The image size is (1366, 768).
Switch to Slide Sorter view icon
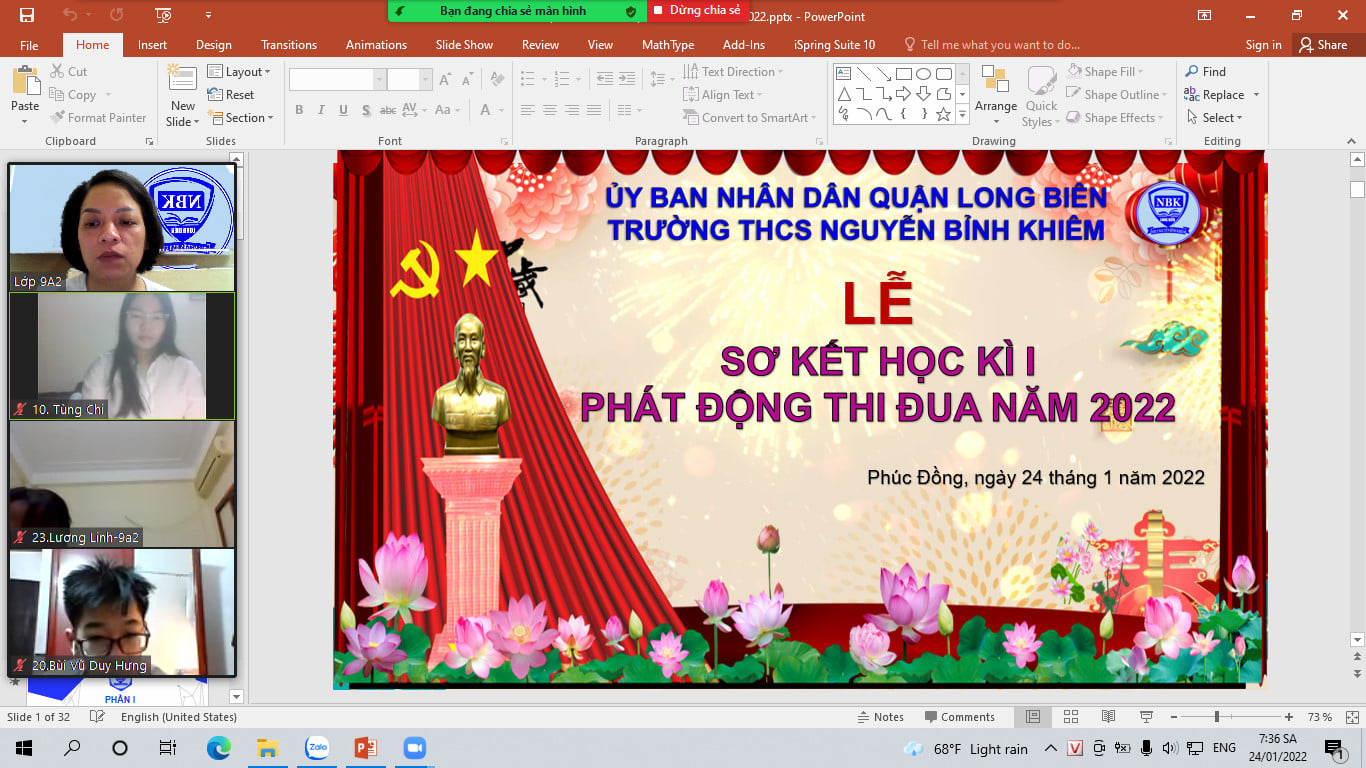point(1071,717)
